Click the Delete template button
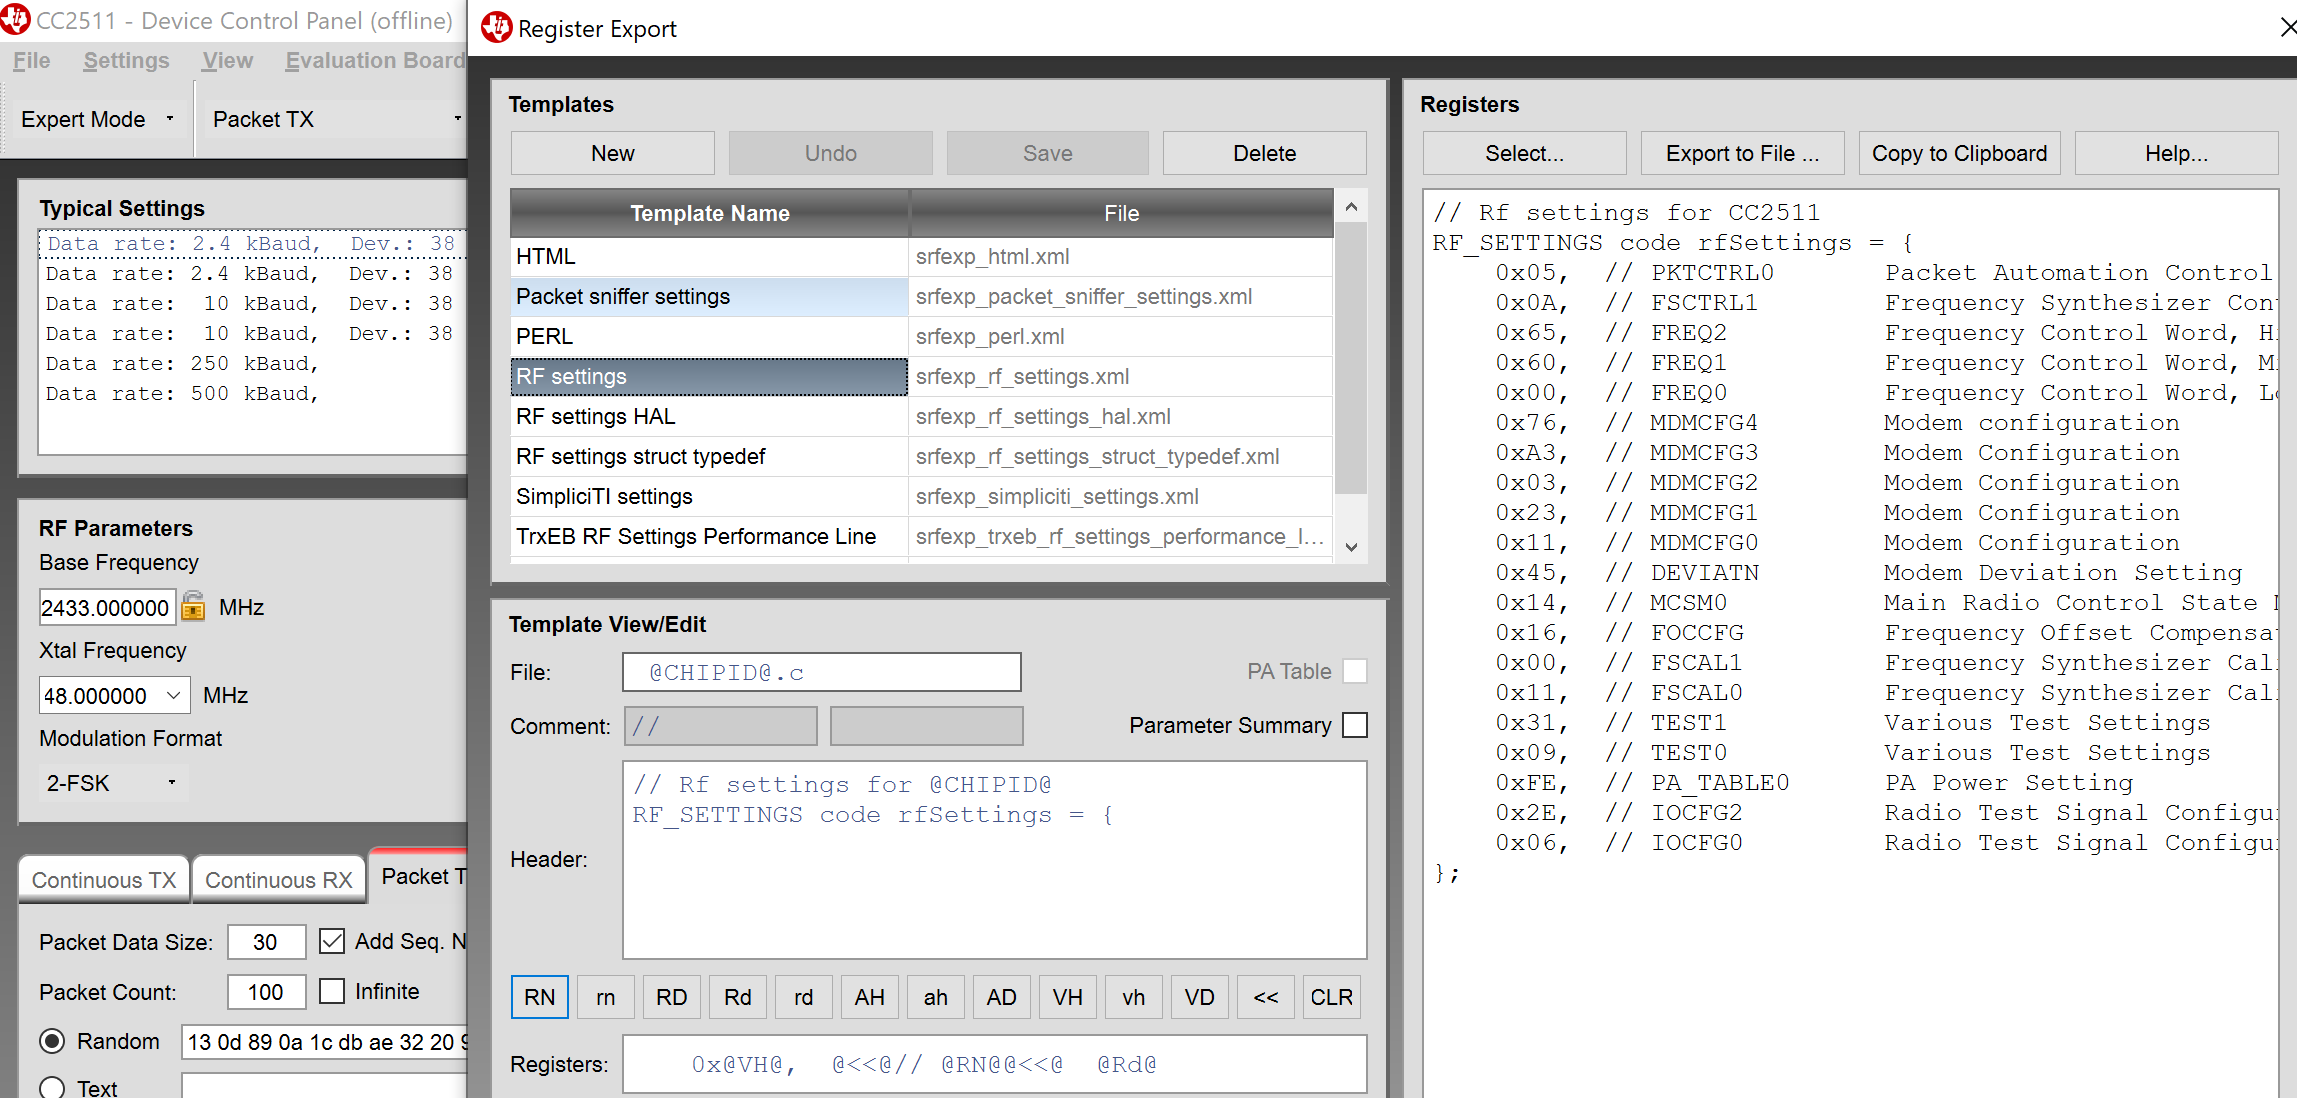Screen dimensions: 2297x1098 [1264, 153]
